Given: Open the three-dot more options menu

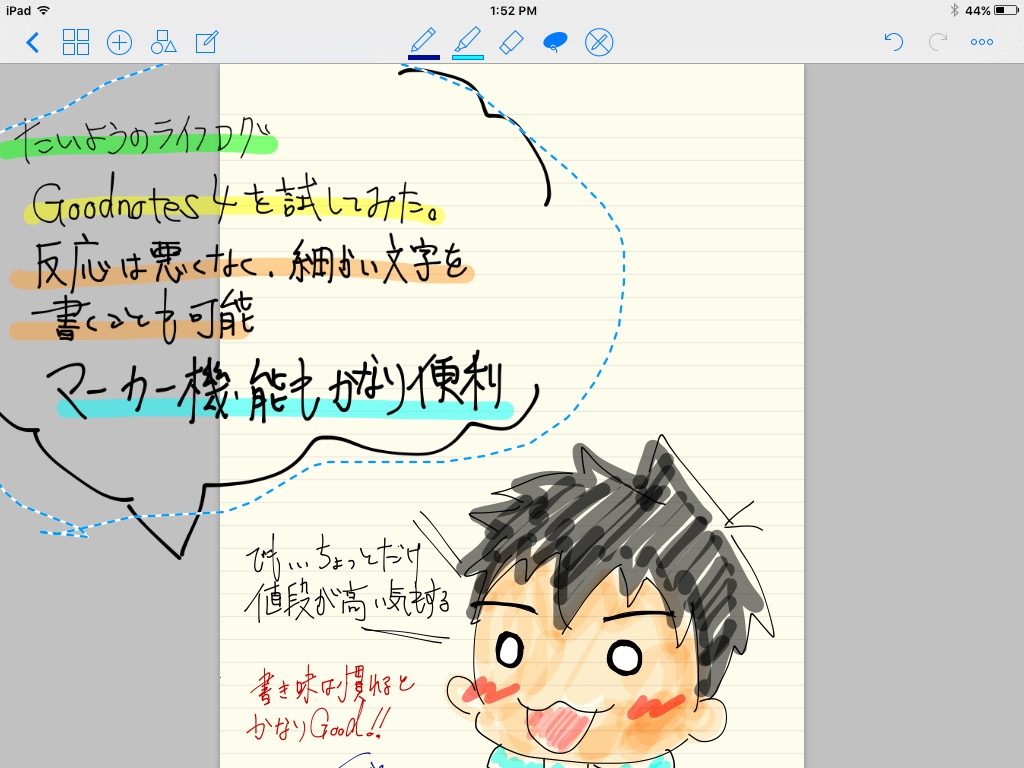Looking at the screenshot, I should tap(982, 42).
